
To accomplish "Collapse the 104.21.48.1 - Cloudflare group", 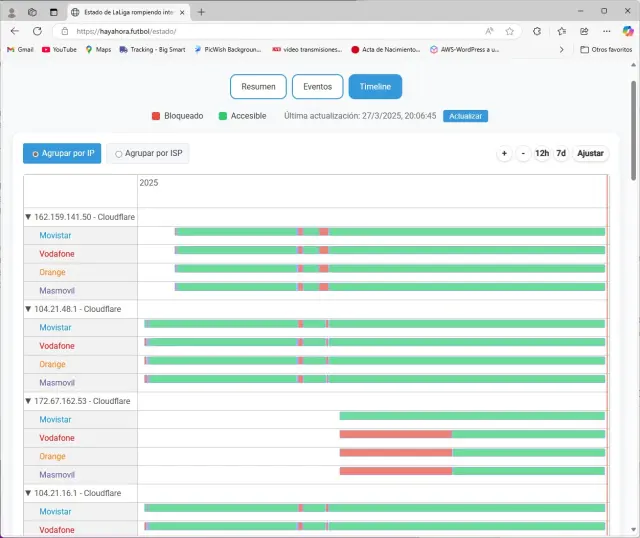I will tap(29, 309).
